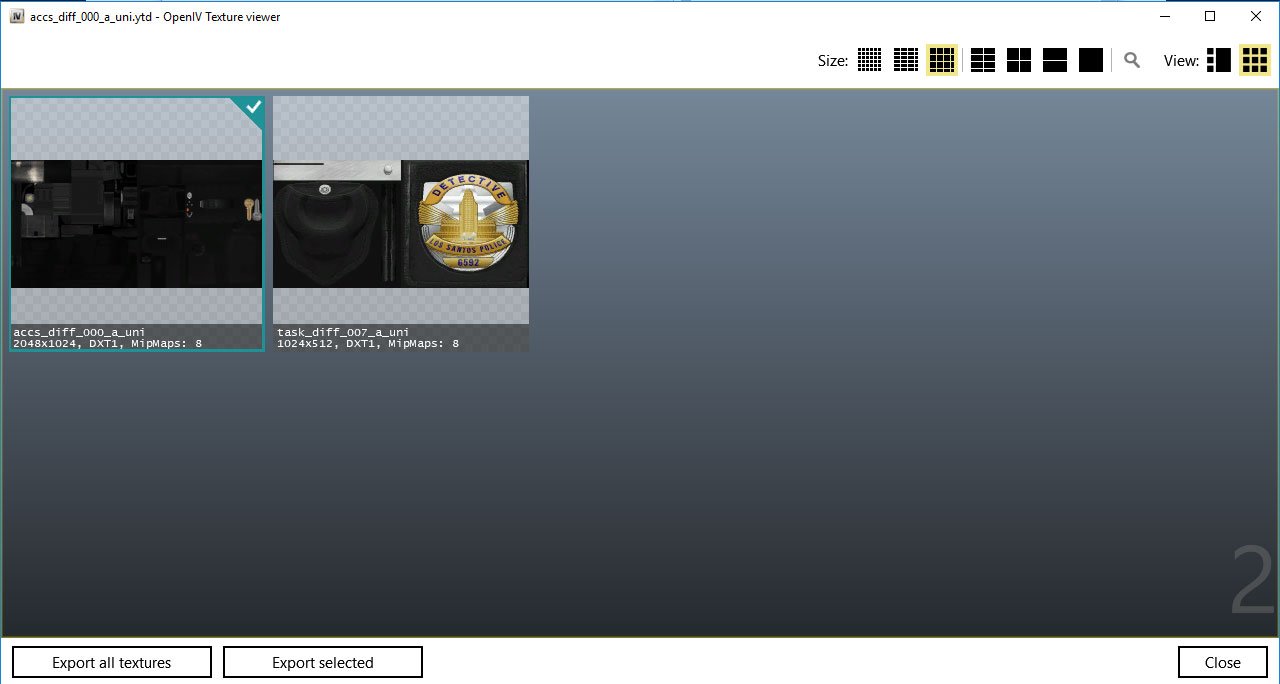The width and height of the screenshot is (1280, 684).
Task: Click the OpenIV app icon in title bar
Action: pyautogui.click(x=17, y=16)
